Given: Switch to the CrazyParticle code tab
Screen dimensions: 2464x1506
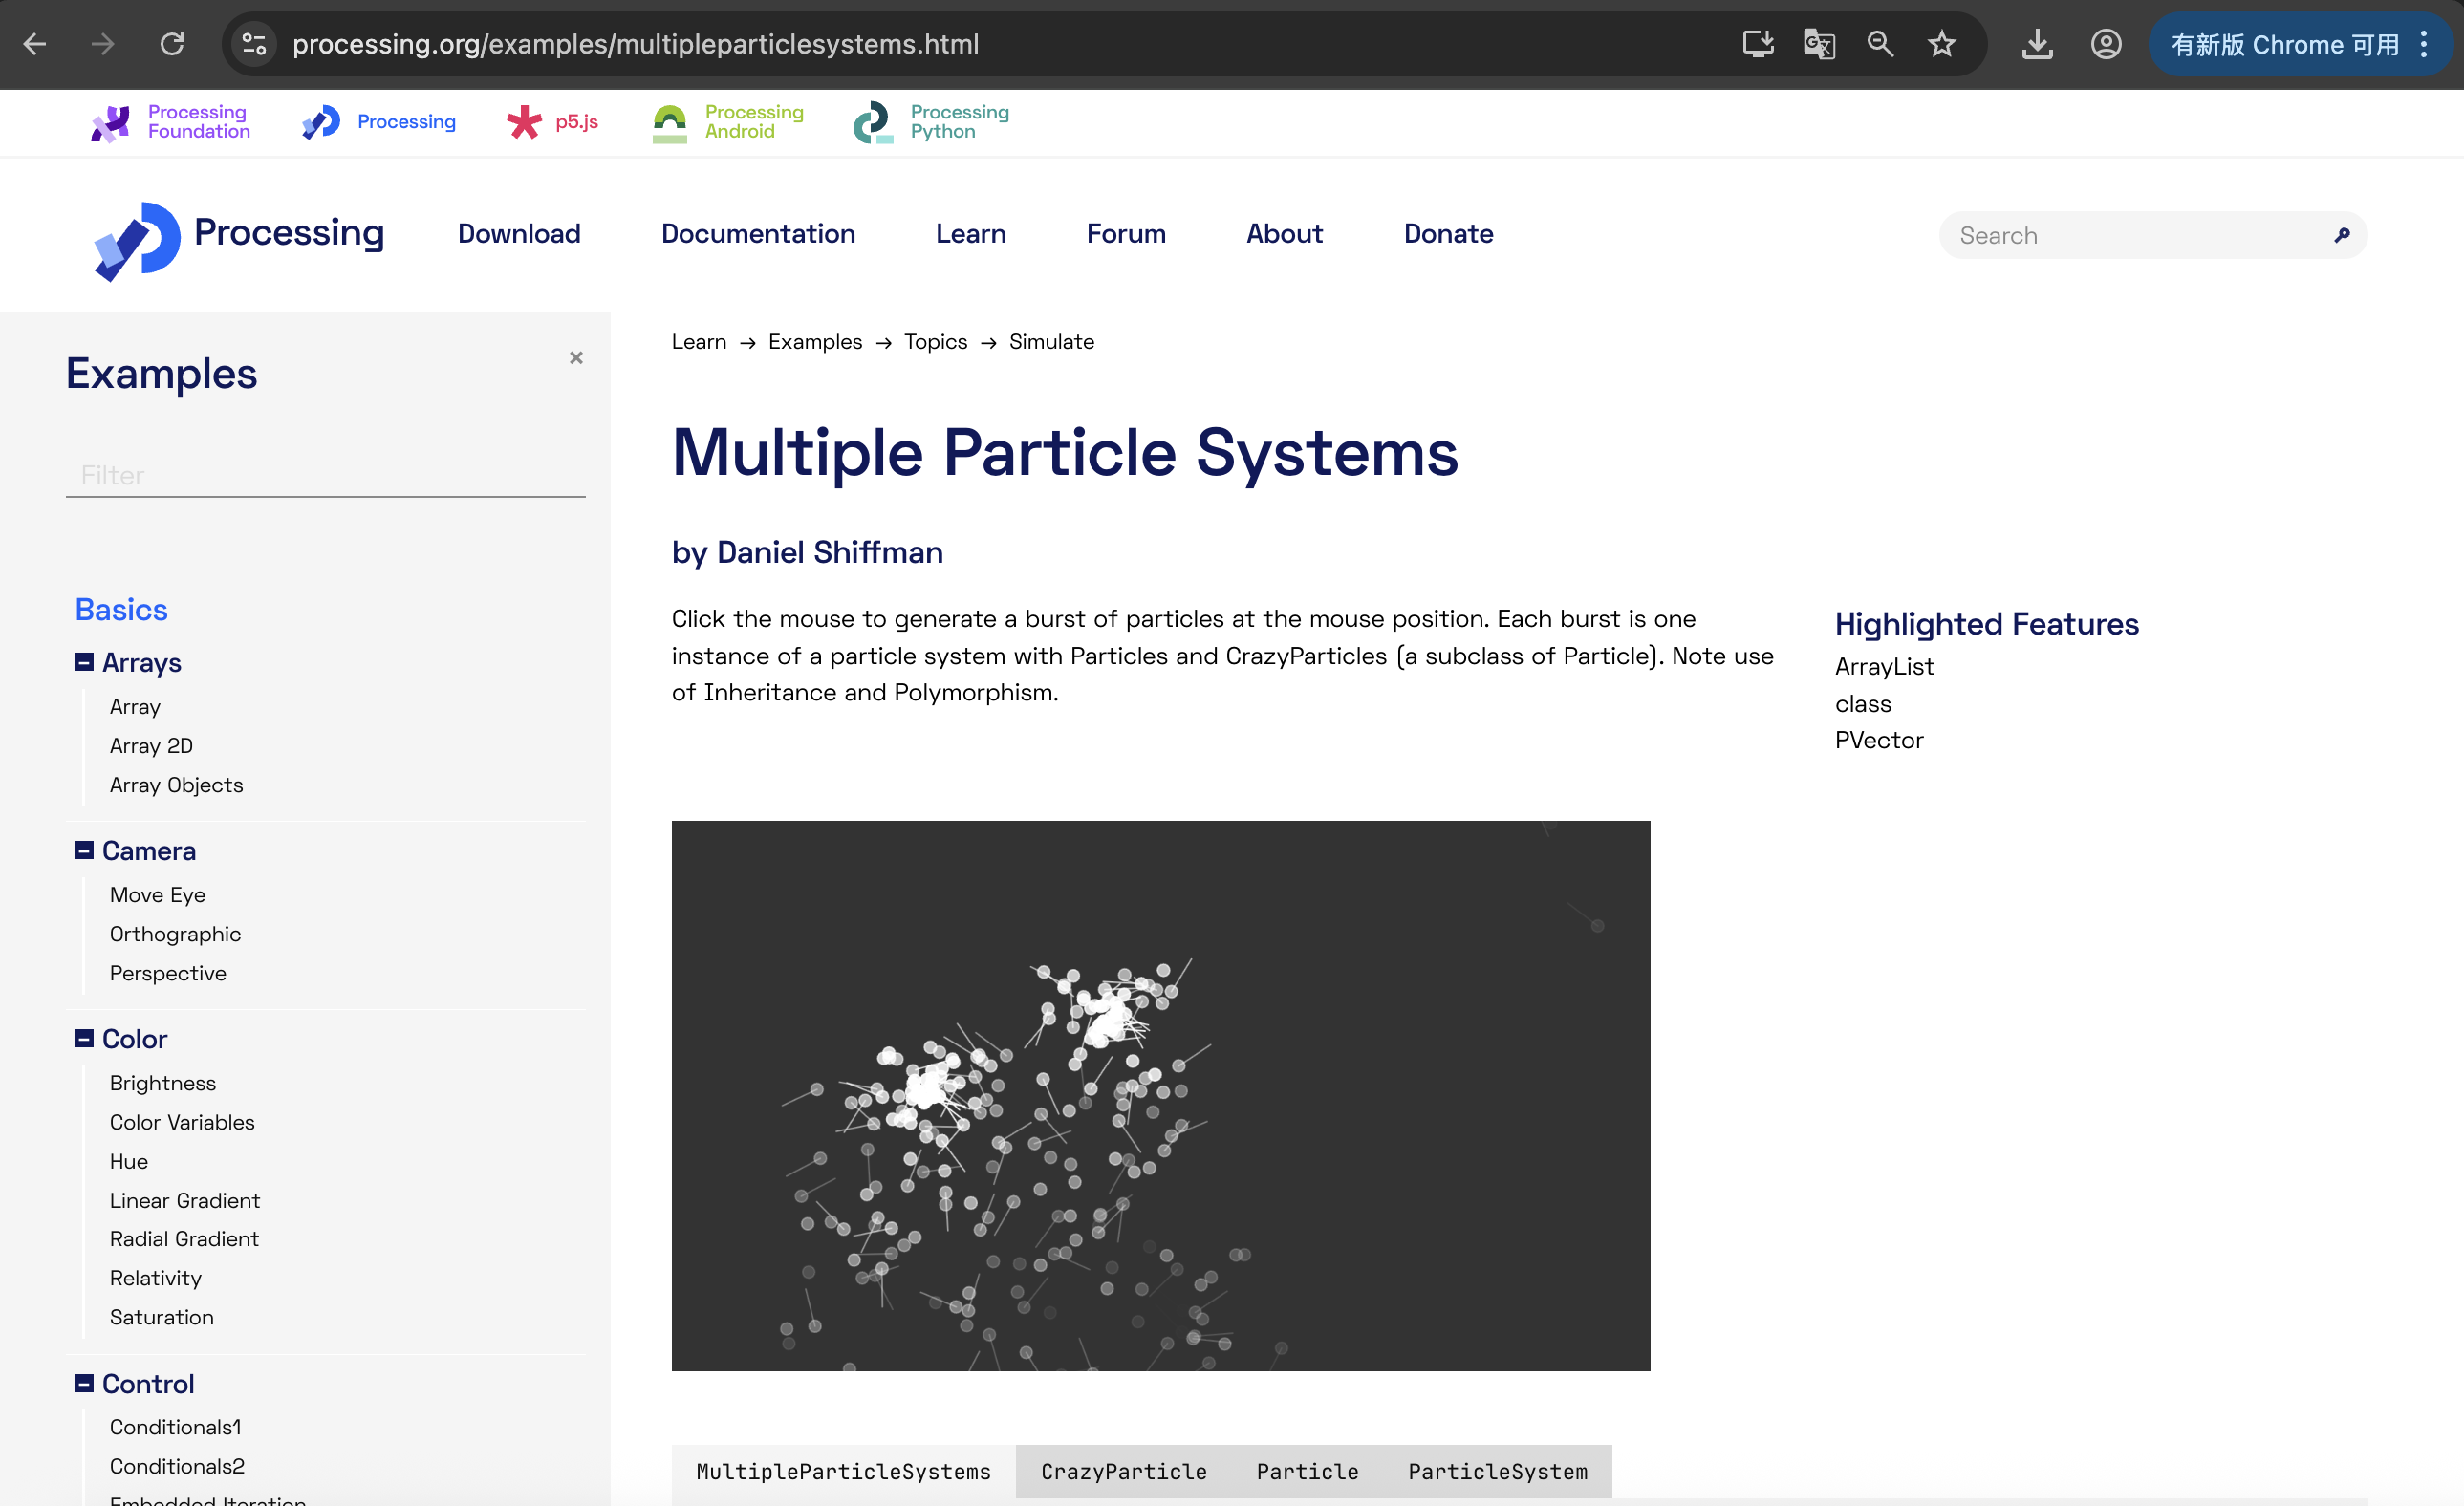Looking at the screenshot, I should point(1123,1471).
